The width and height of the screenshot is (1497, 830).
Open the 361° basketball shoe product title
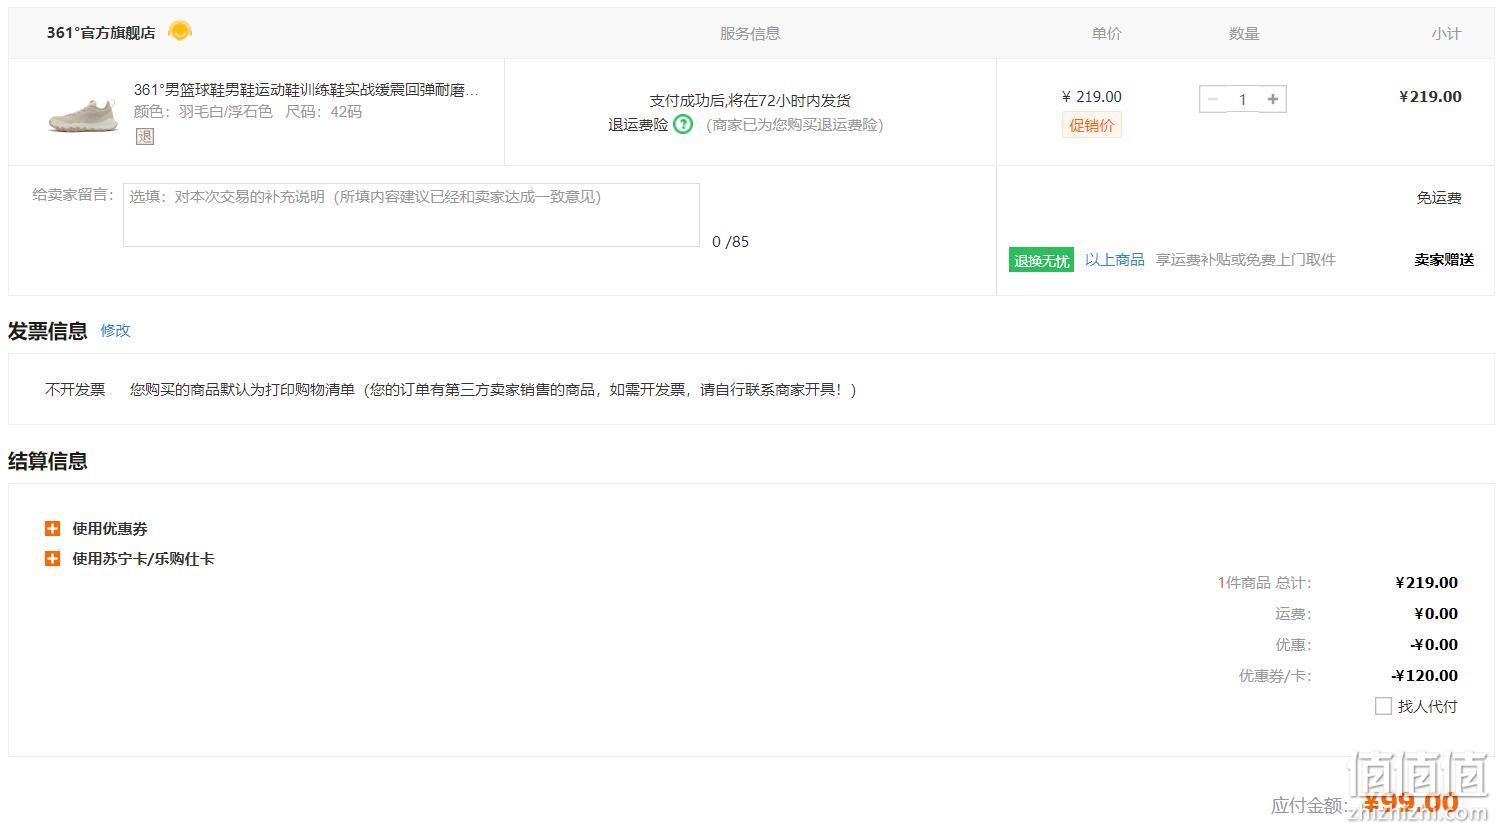(306, 90)
